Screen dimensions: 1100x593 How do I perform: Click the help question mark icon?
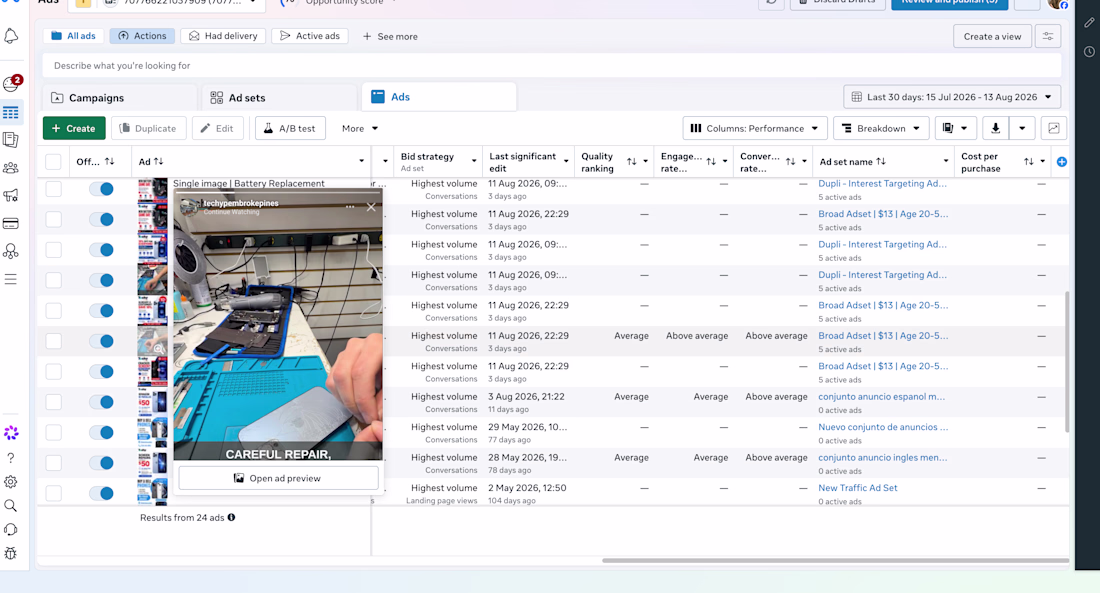11,458
